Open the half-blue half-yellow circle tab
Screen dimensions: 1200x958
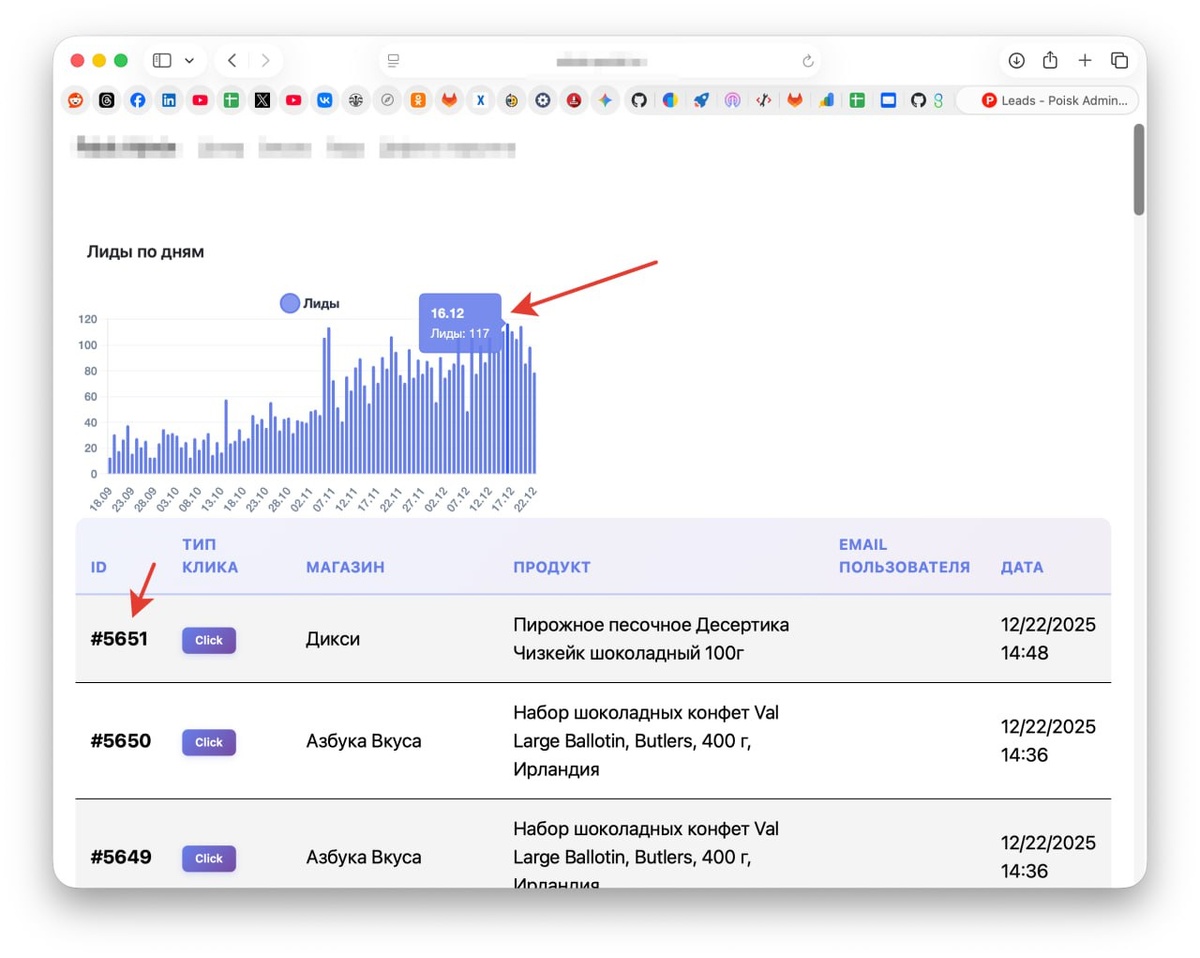click(670, 100)
